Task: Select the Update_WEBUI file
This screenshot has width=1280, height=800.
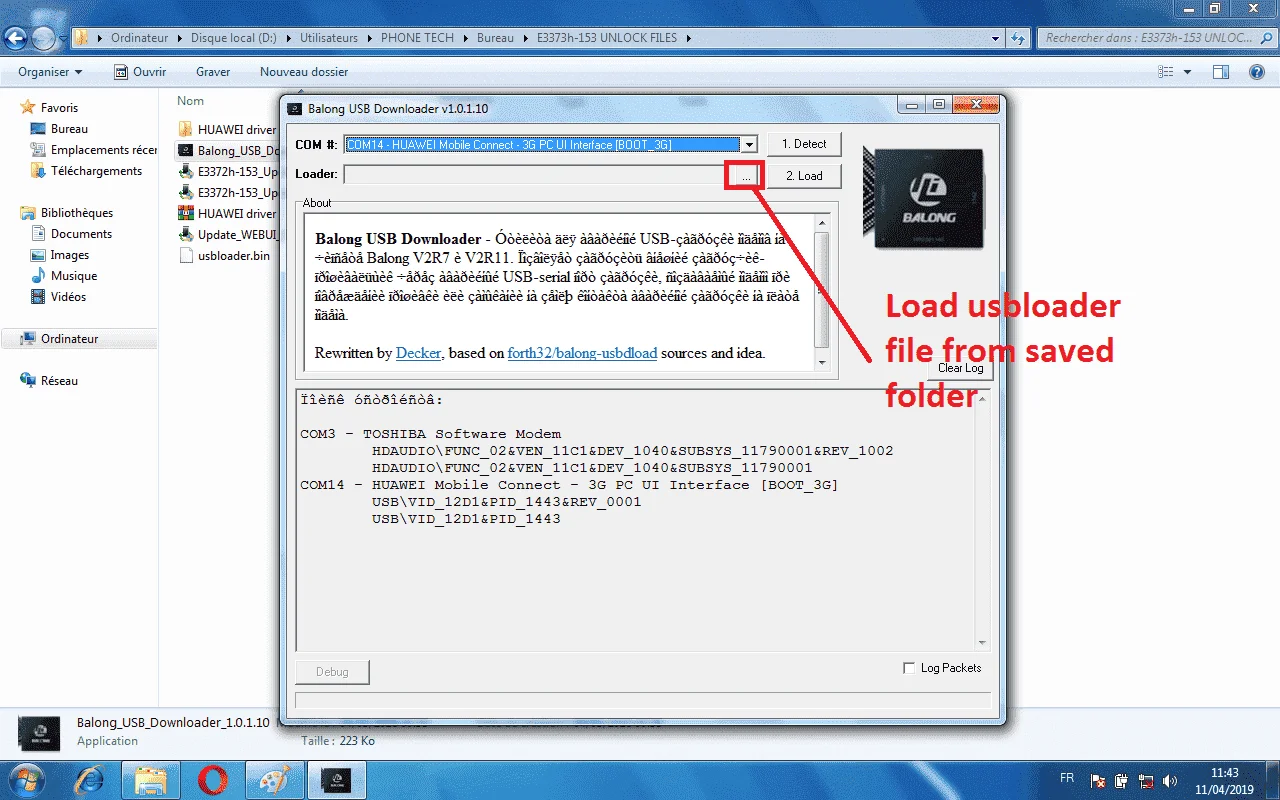Action: click(x=227, y=234)
